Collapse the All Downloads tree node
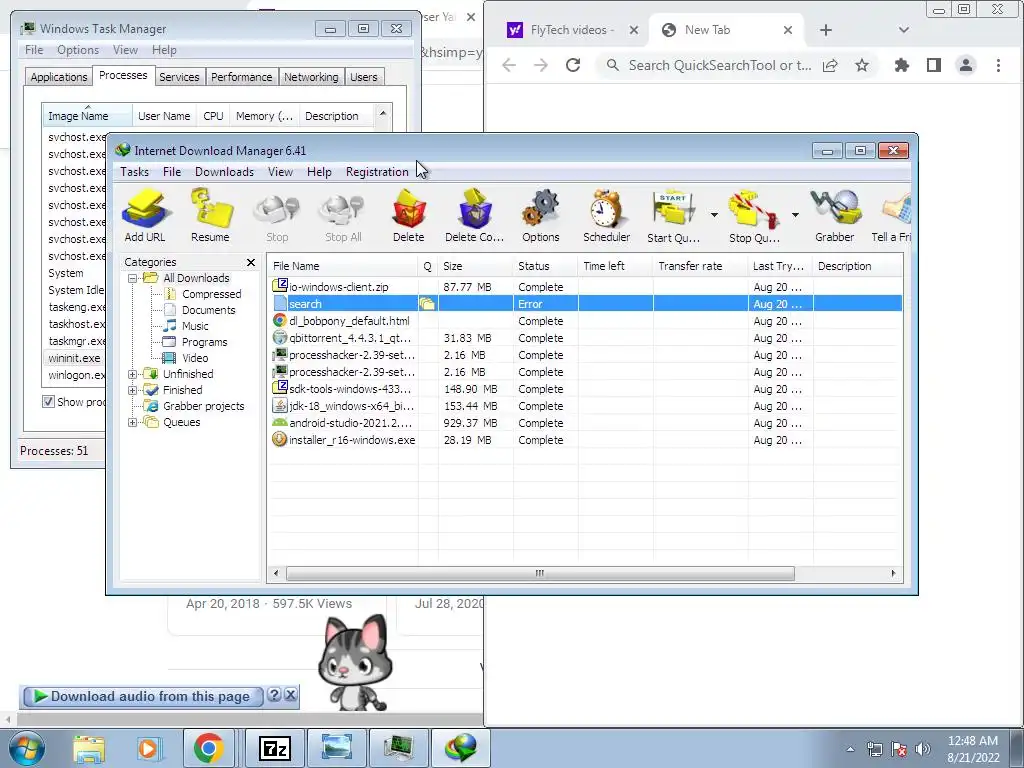The image size is (1024, 768). (133, 278)
